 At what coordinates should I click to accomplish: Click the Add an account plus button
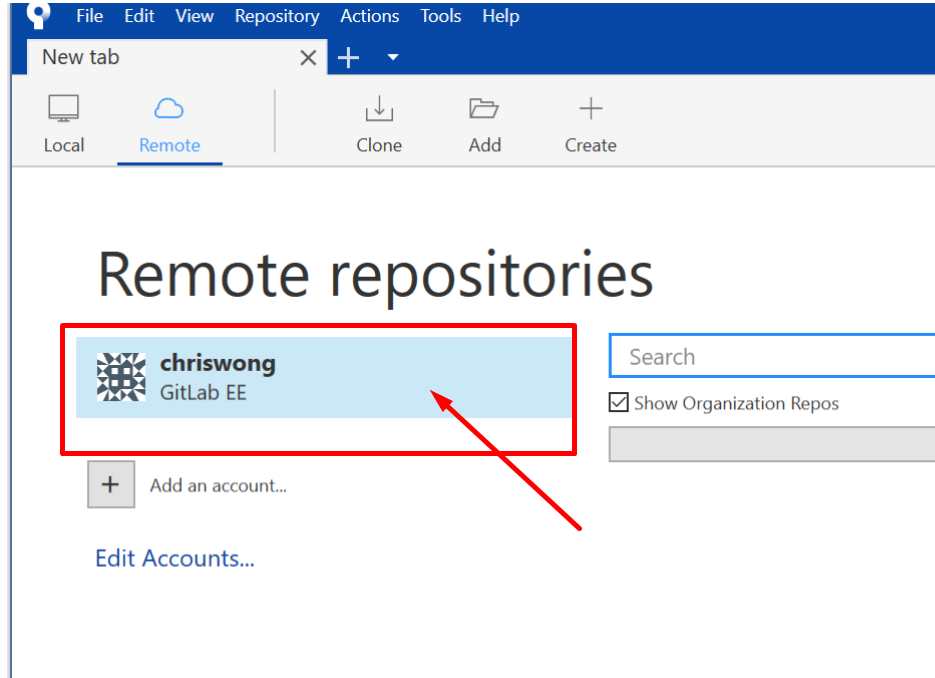click(x=111, y=484)
